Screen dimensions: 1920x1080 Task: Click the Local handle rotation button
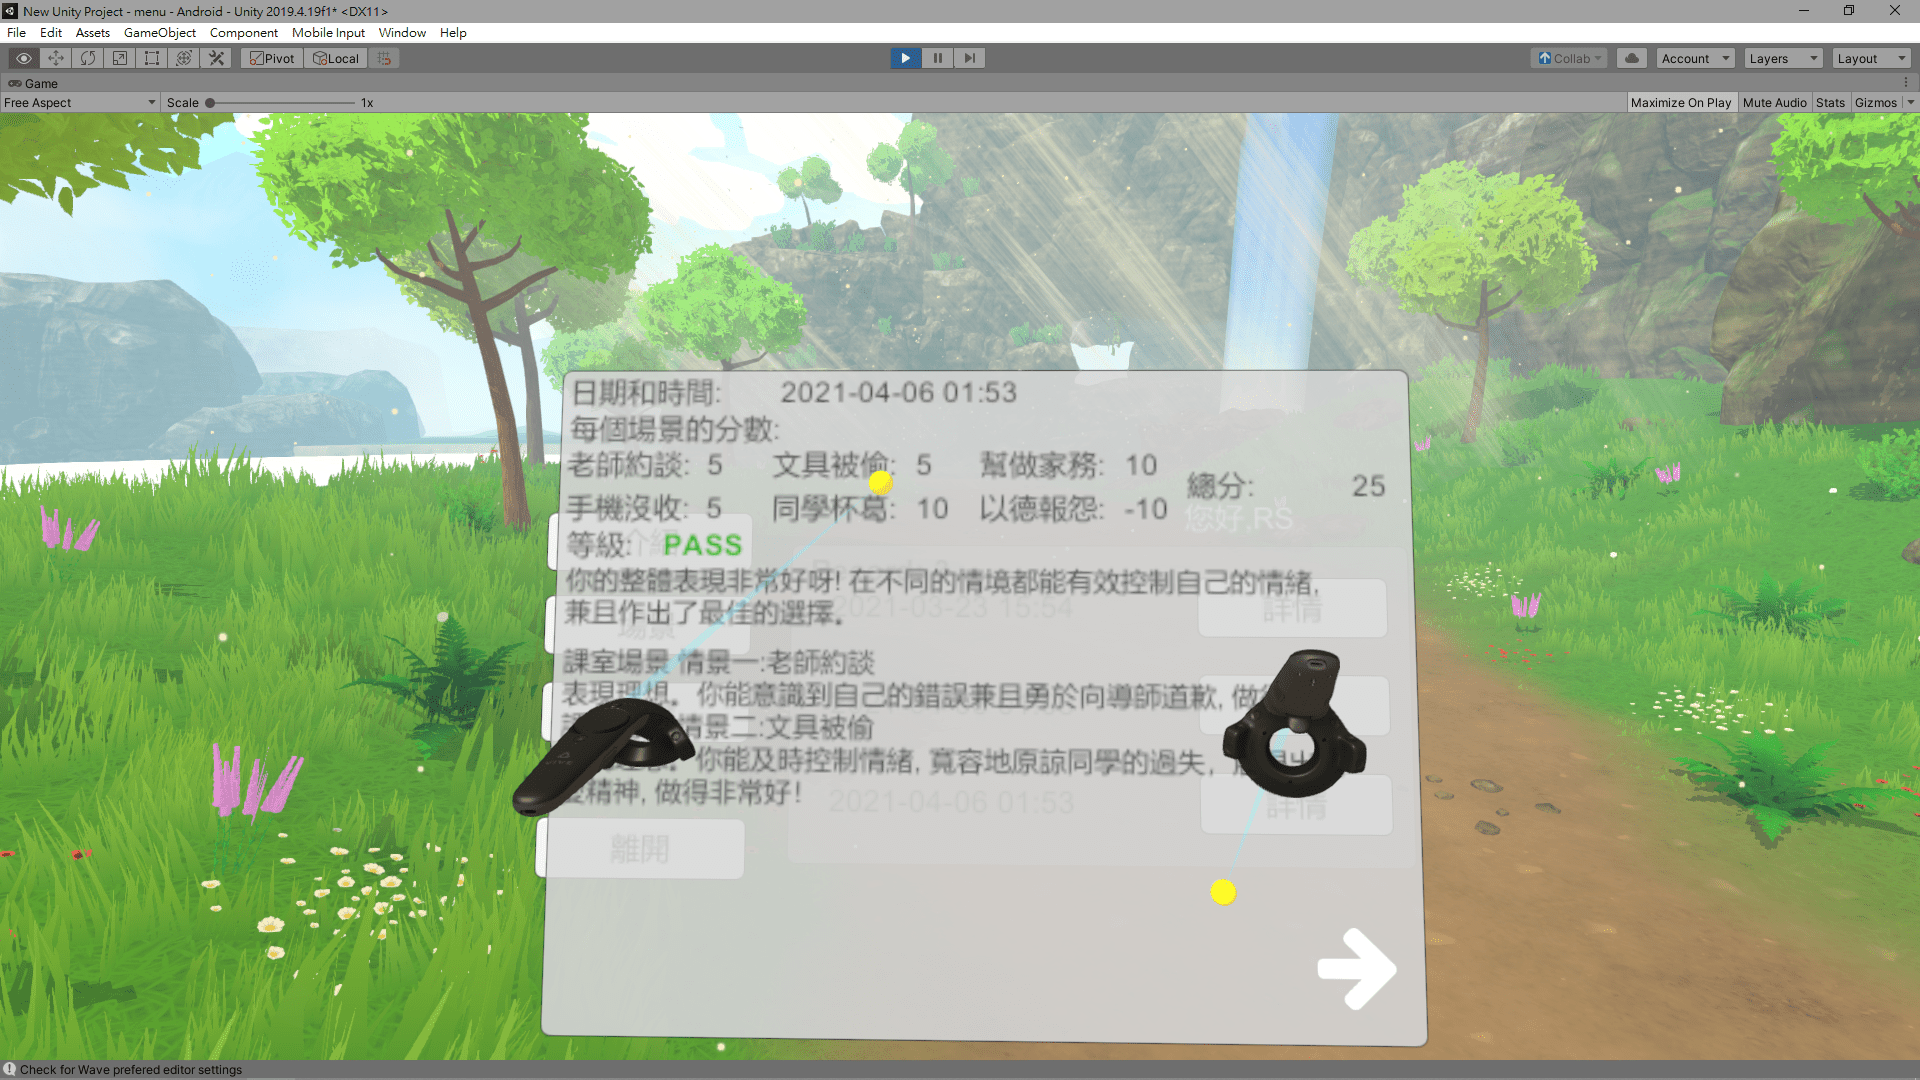click(x=336, y=58)
